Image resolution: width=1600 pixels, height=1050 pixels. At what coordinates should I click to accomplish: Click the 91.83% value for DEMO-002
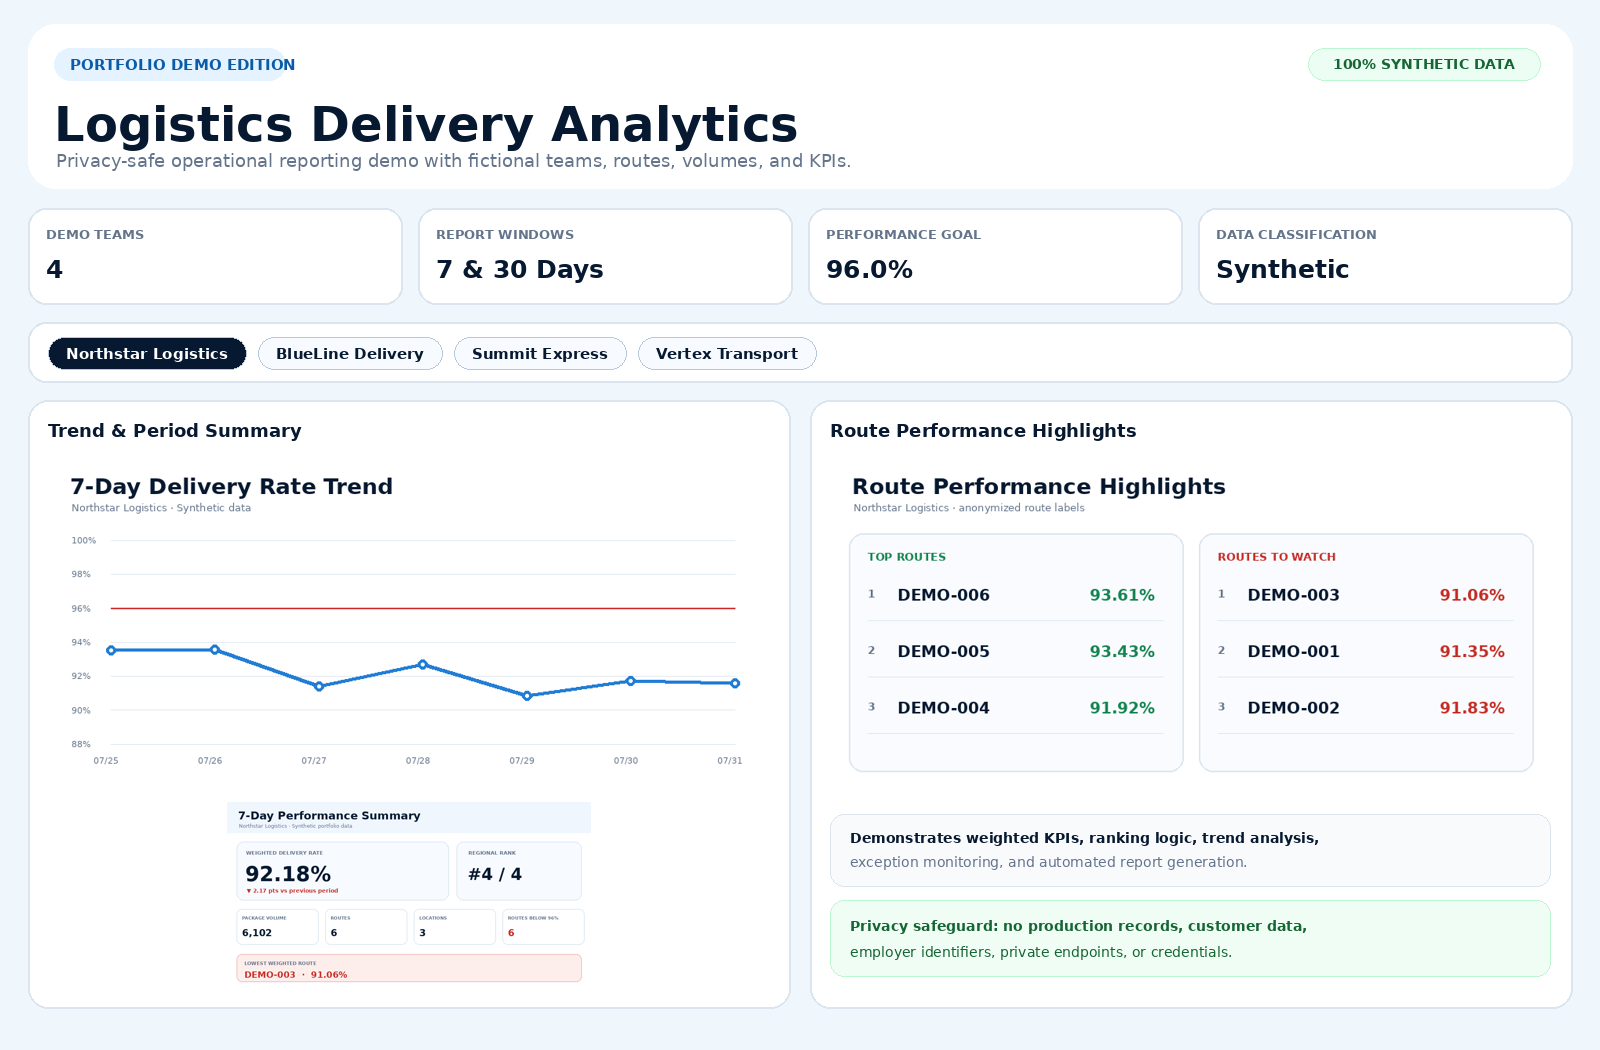pyautogui.click(x=1472, y=708)
